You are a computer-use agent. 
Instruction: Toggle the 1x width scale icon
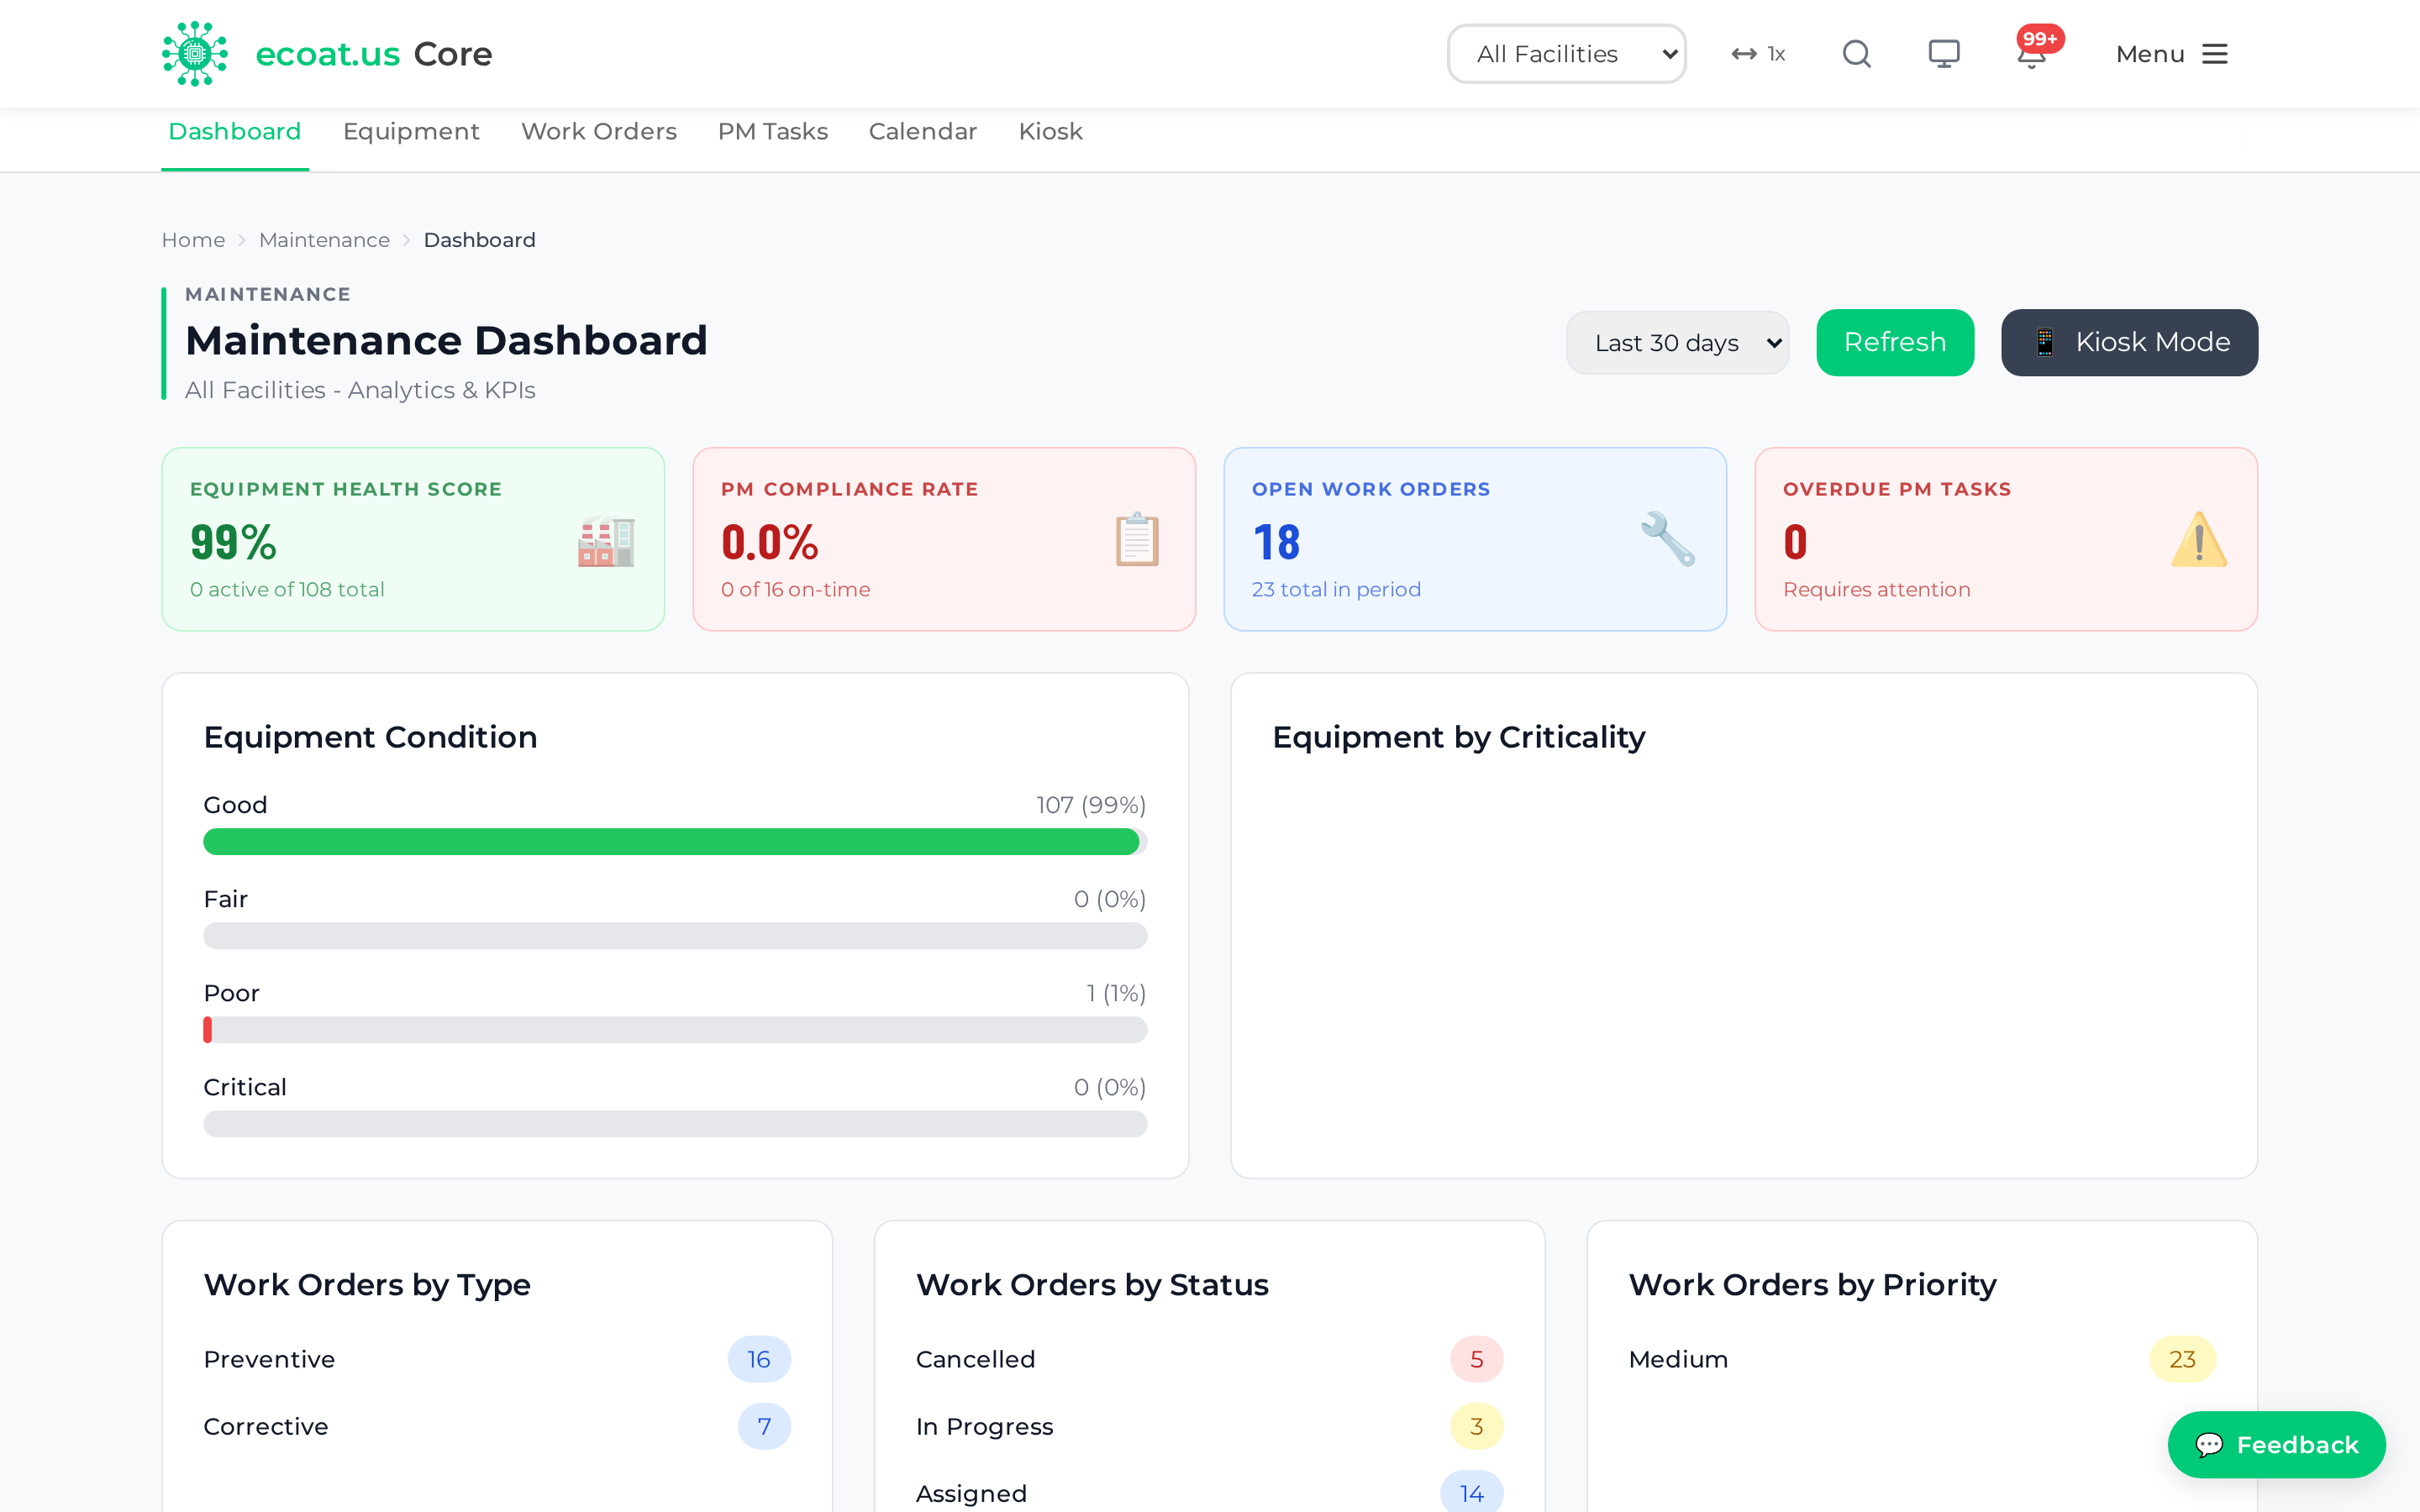pyautogui.click(x=1758, y=54)
